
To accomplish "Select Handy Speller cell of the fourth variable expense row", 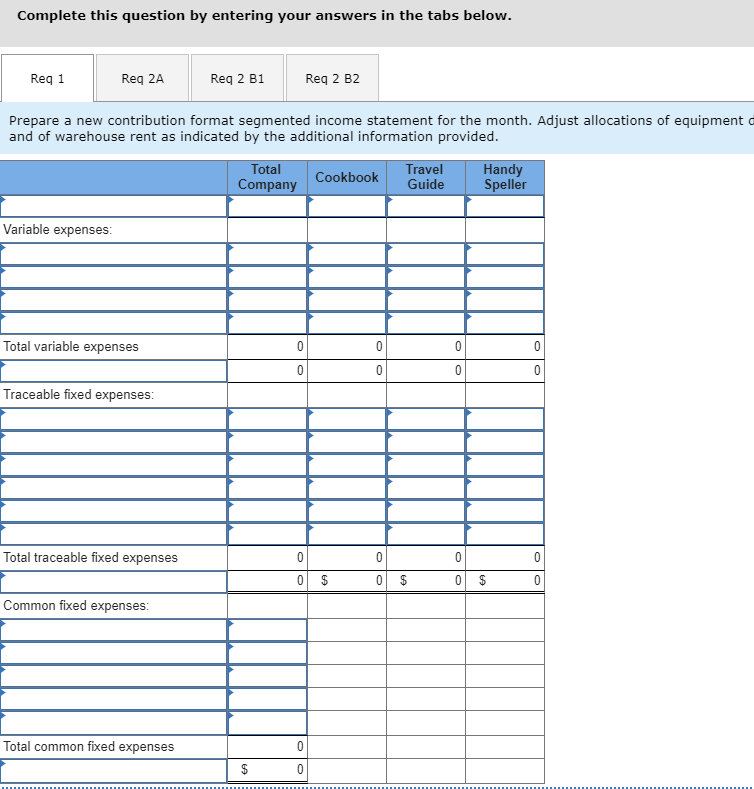I will click(505, 323).
